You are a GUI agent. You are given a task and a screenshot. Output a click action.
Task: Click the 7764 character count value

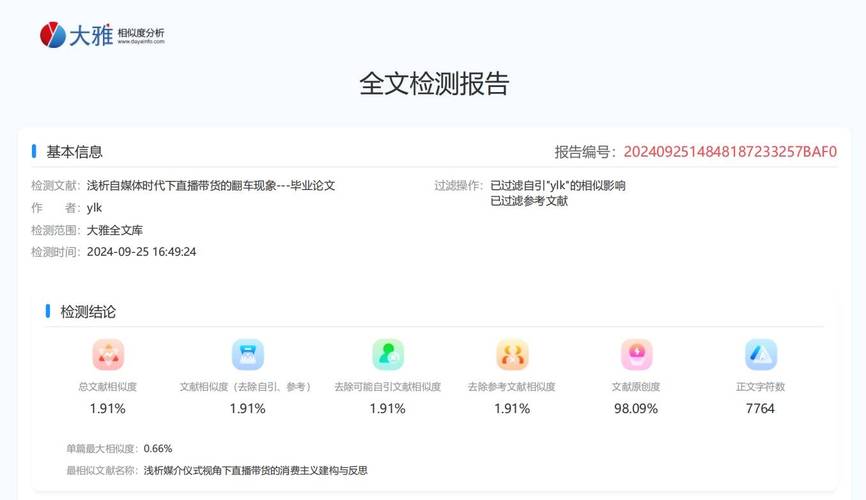pos(761,408)
